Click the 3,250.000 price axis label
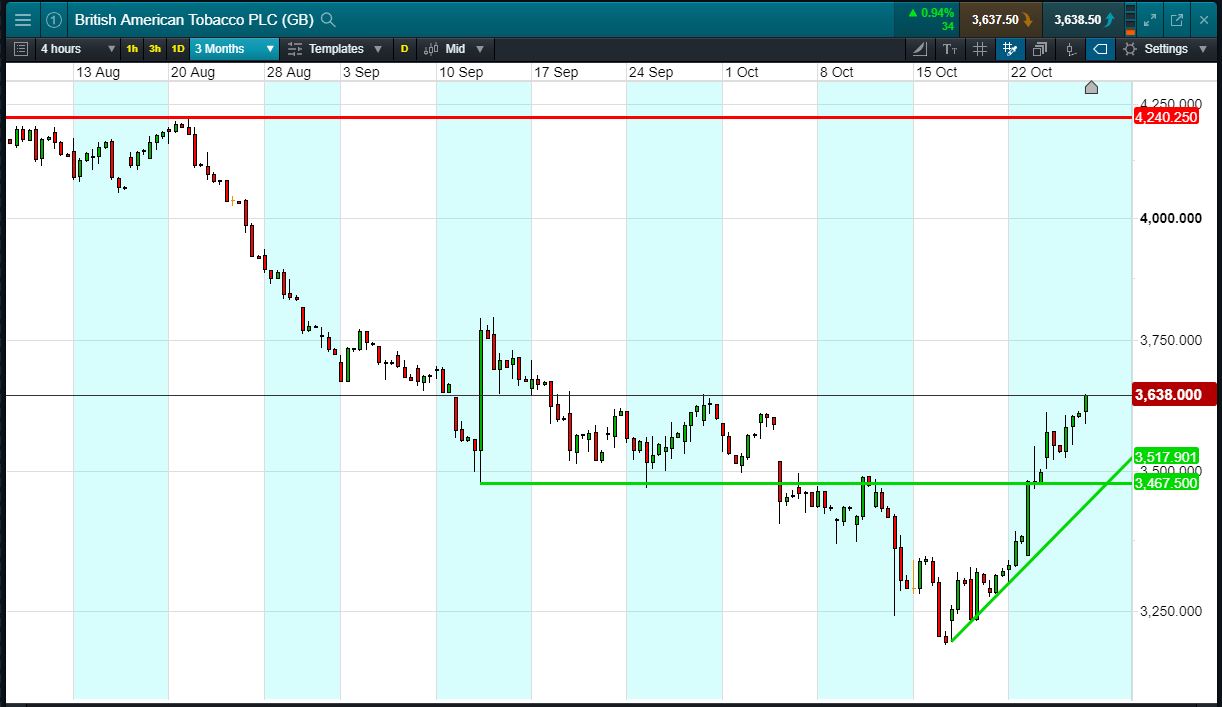The width and height of the screenshot is (1222, 707). (1171, 611)
